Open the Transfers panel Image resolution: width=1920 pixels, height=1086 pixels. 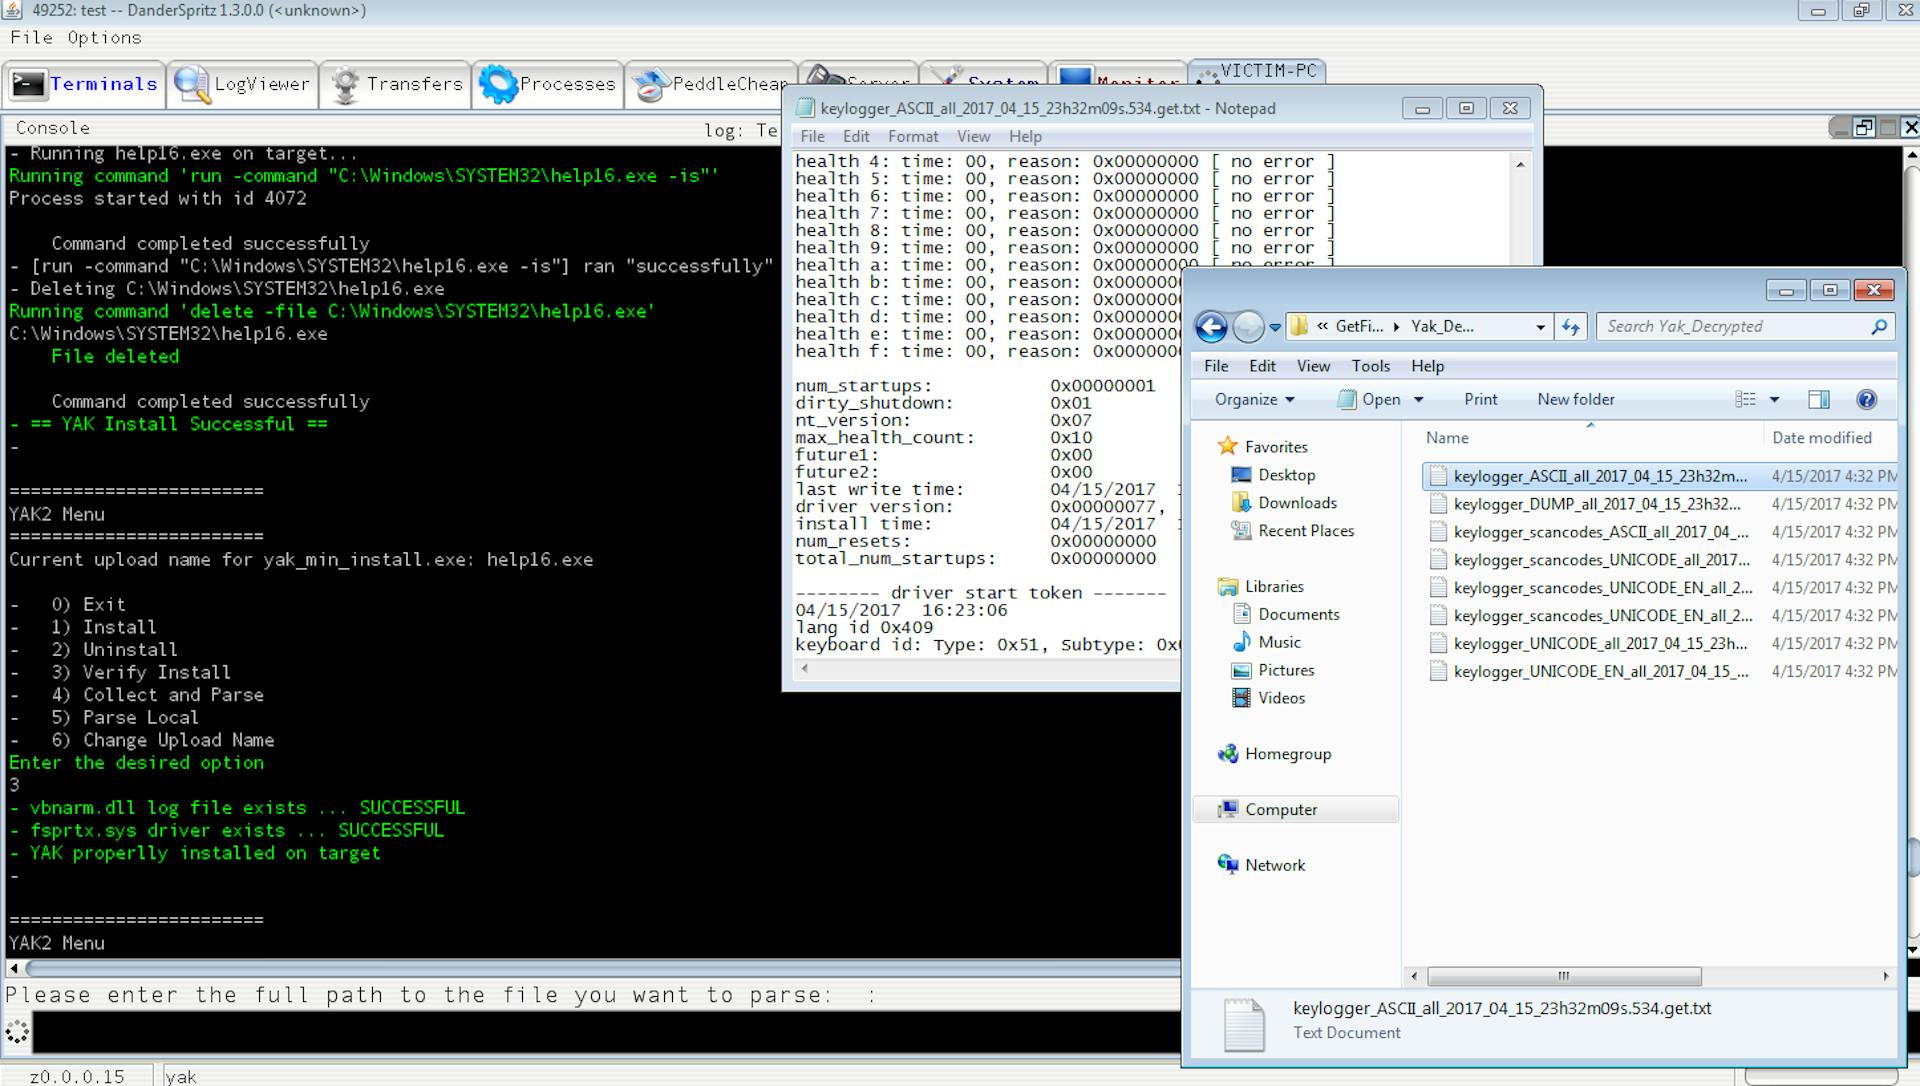(x=395, y=85)
